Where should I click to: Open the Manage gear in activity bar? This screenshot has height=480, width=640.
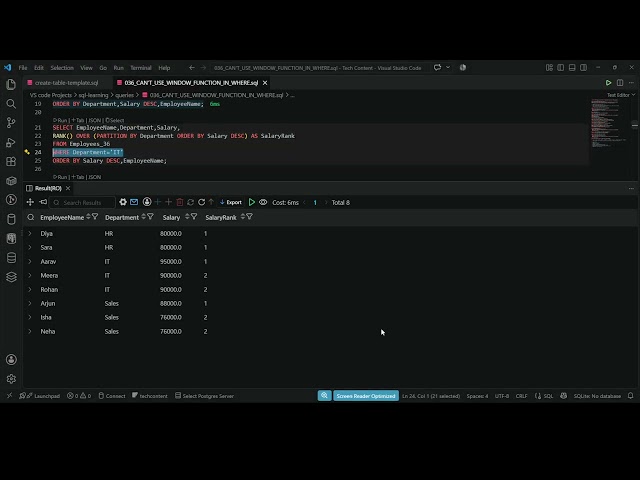click(11, 379)
